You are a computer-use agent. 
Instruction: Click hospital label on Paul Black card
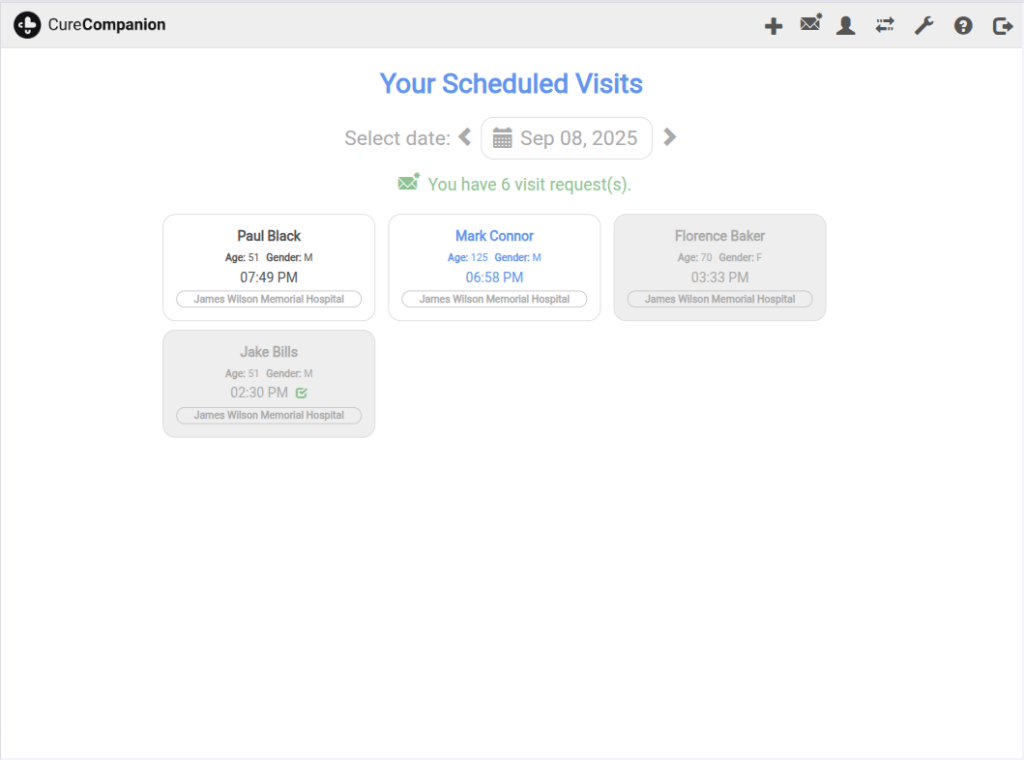click(x=269, y=299)
